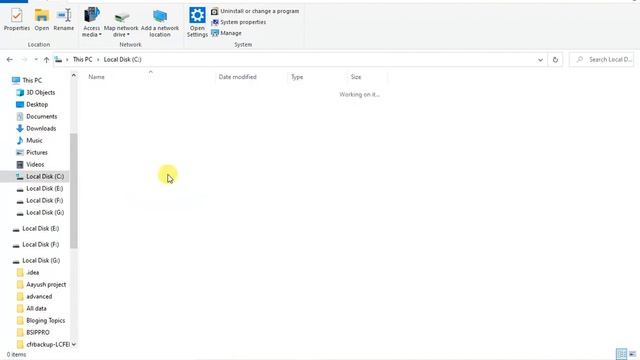Open All data folder

coord(36,309)
